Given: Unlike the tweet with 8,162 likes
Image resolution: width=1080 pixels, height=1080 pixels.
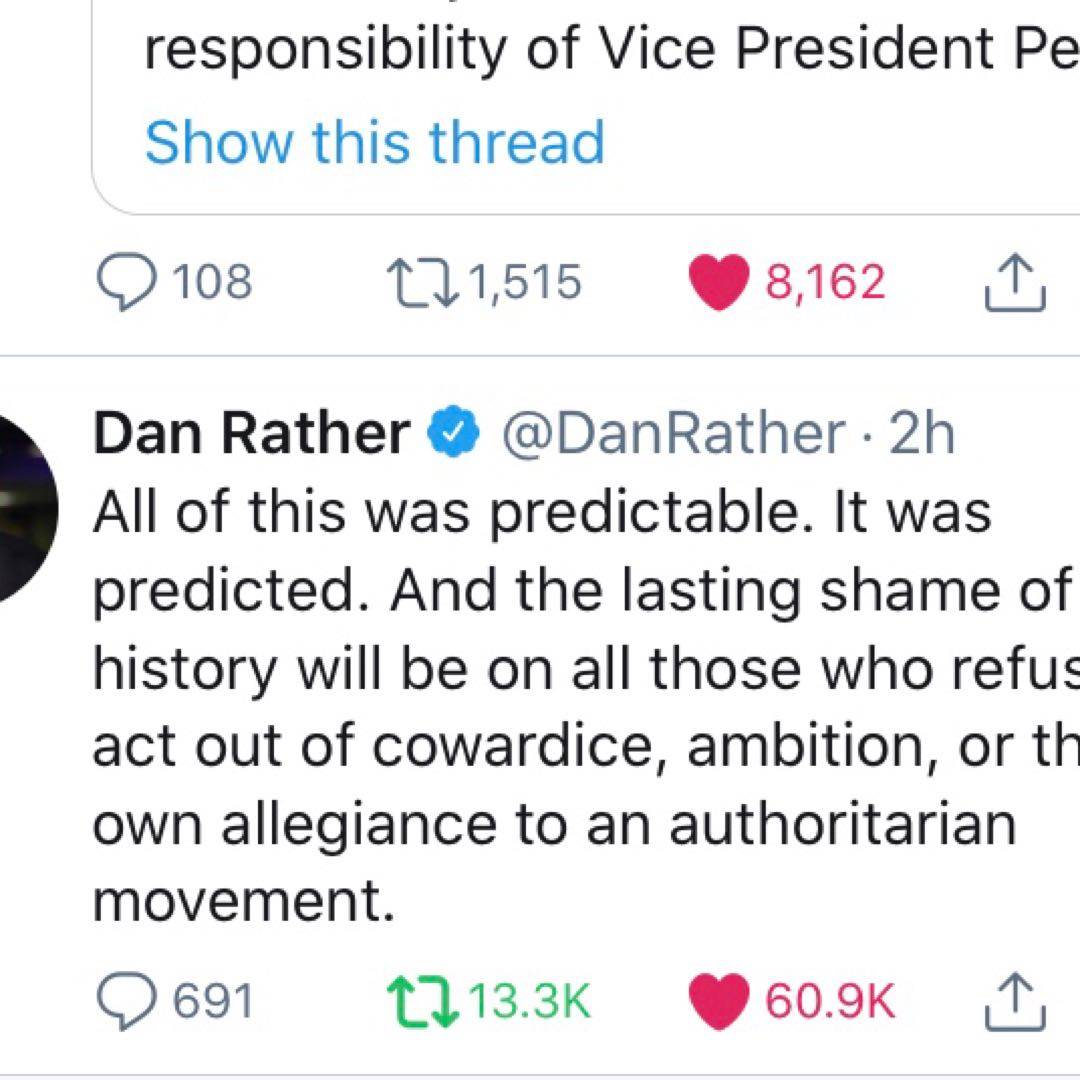Looking at the screenshot, I should click(x=719, y=283).
